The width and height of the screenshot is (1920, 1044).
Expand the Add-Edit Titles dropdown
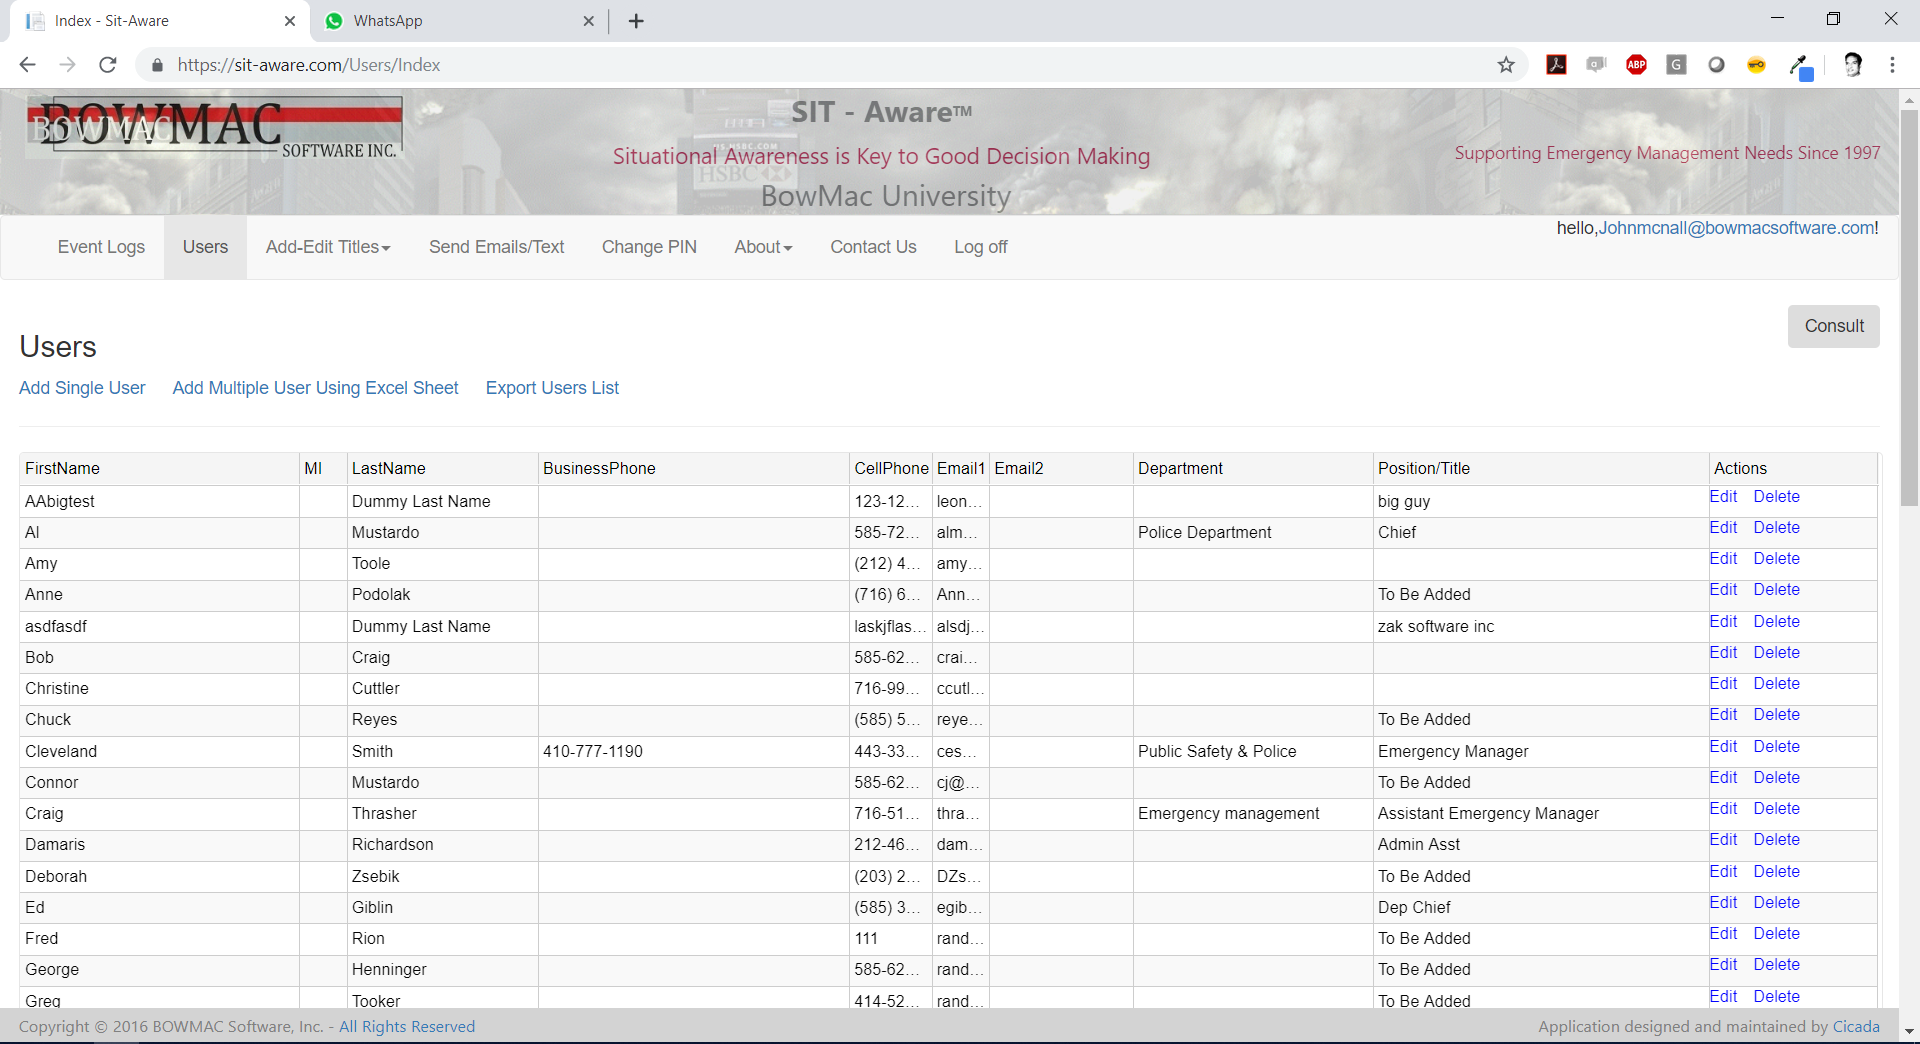(x=328, y=247)
